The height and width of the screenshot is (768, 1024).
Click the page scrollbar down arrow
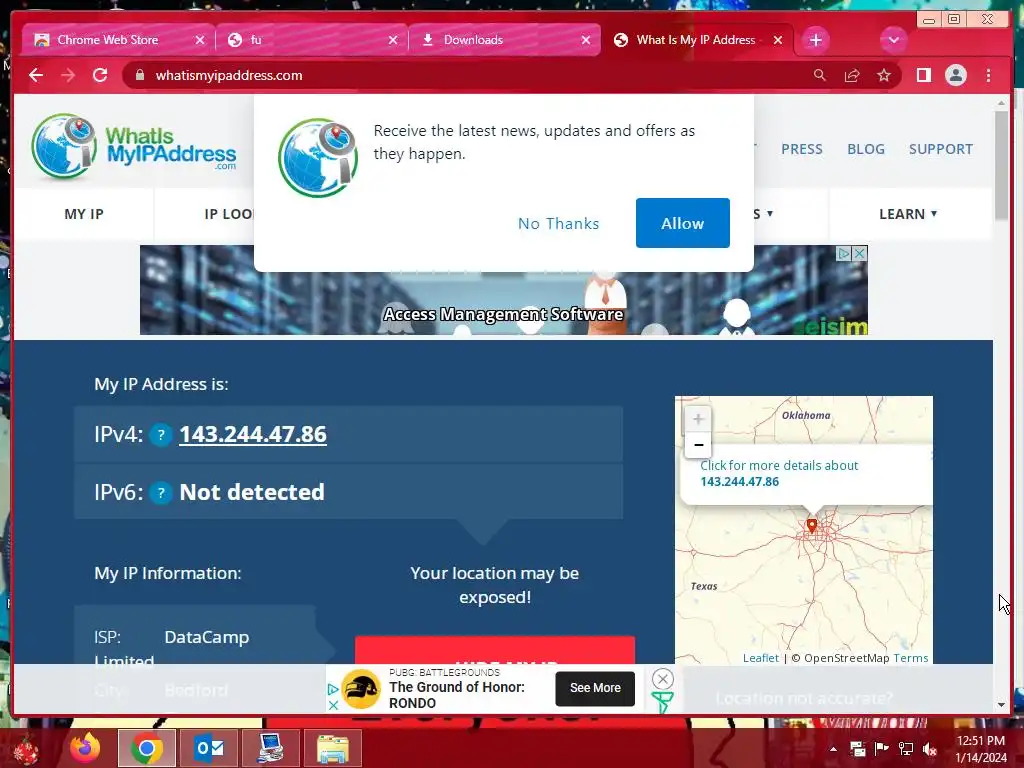click(x=1001, y=705)
